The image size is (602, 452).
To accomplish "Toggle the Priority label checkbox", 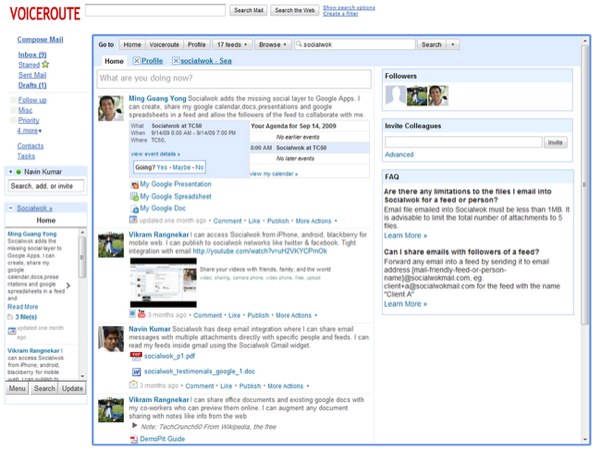I will (13, 120).
